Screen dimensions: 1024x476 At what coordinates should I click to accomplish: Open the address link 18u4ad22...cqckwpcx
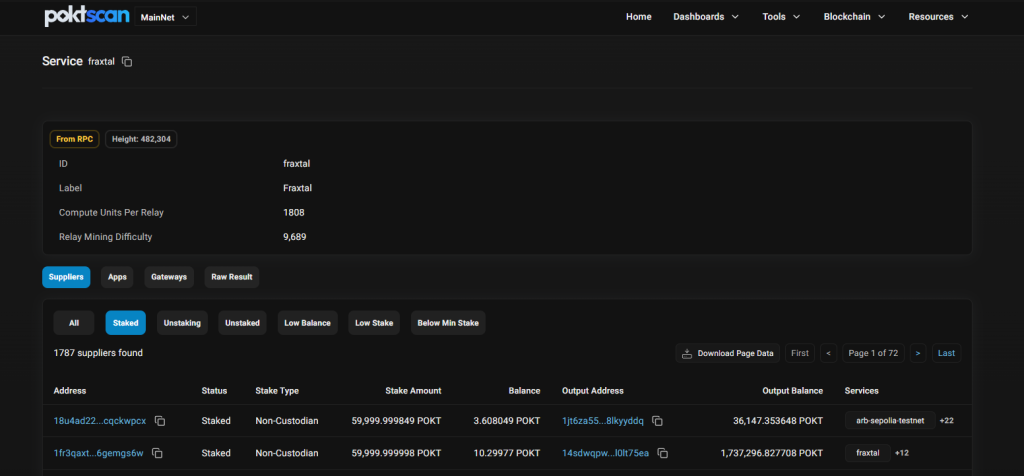[100, 421]
